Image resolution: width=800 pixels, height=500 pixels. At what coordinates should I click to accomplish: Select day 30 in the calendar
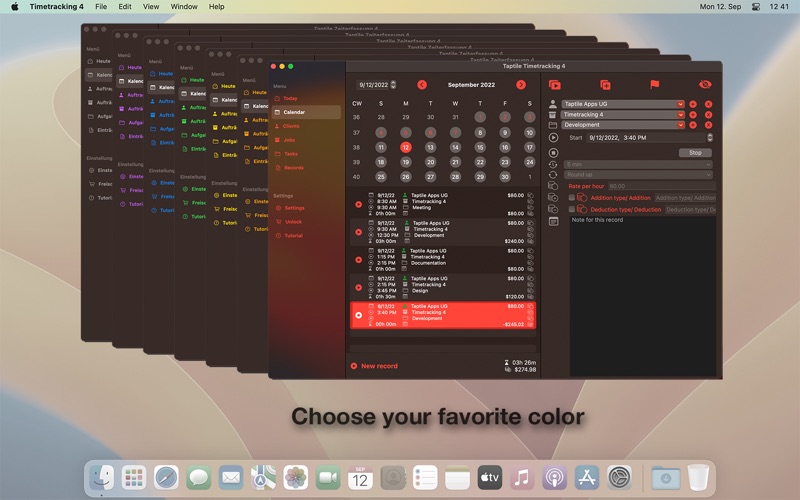505,177
